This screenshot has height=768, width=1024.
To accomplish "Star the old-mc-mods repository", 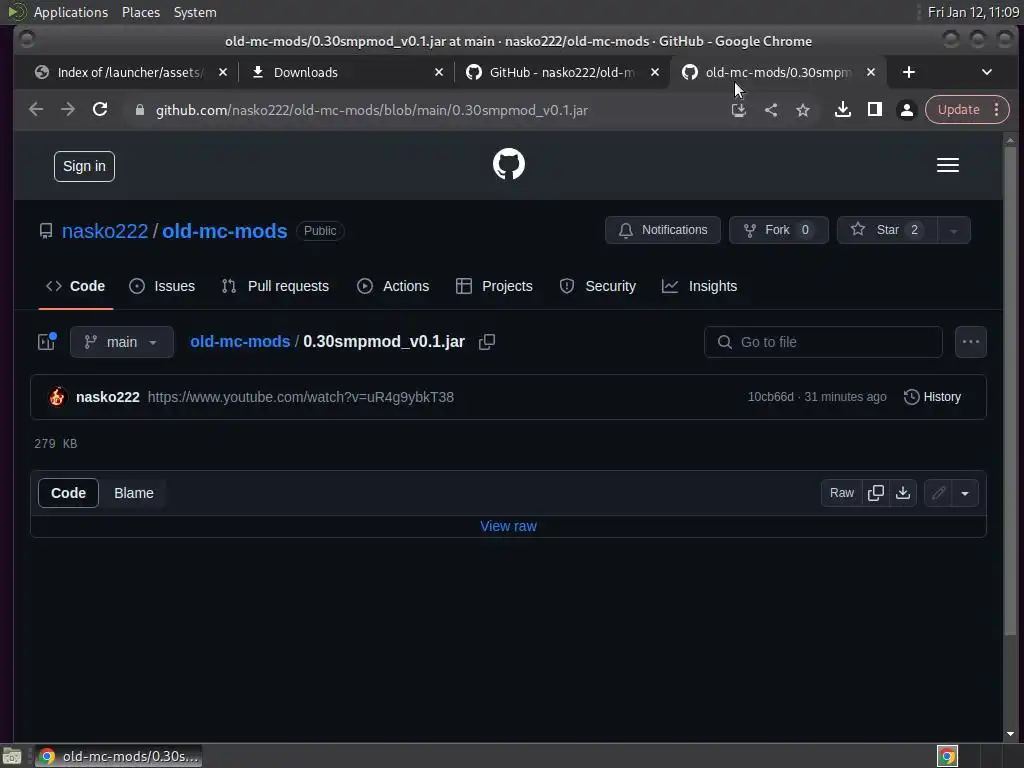I will click(888, 231).
